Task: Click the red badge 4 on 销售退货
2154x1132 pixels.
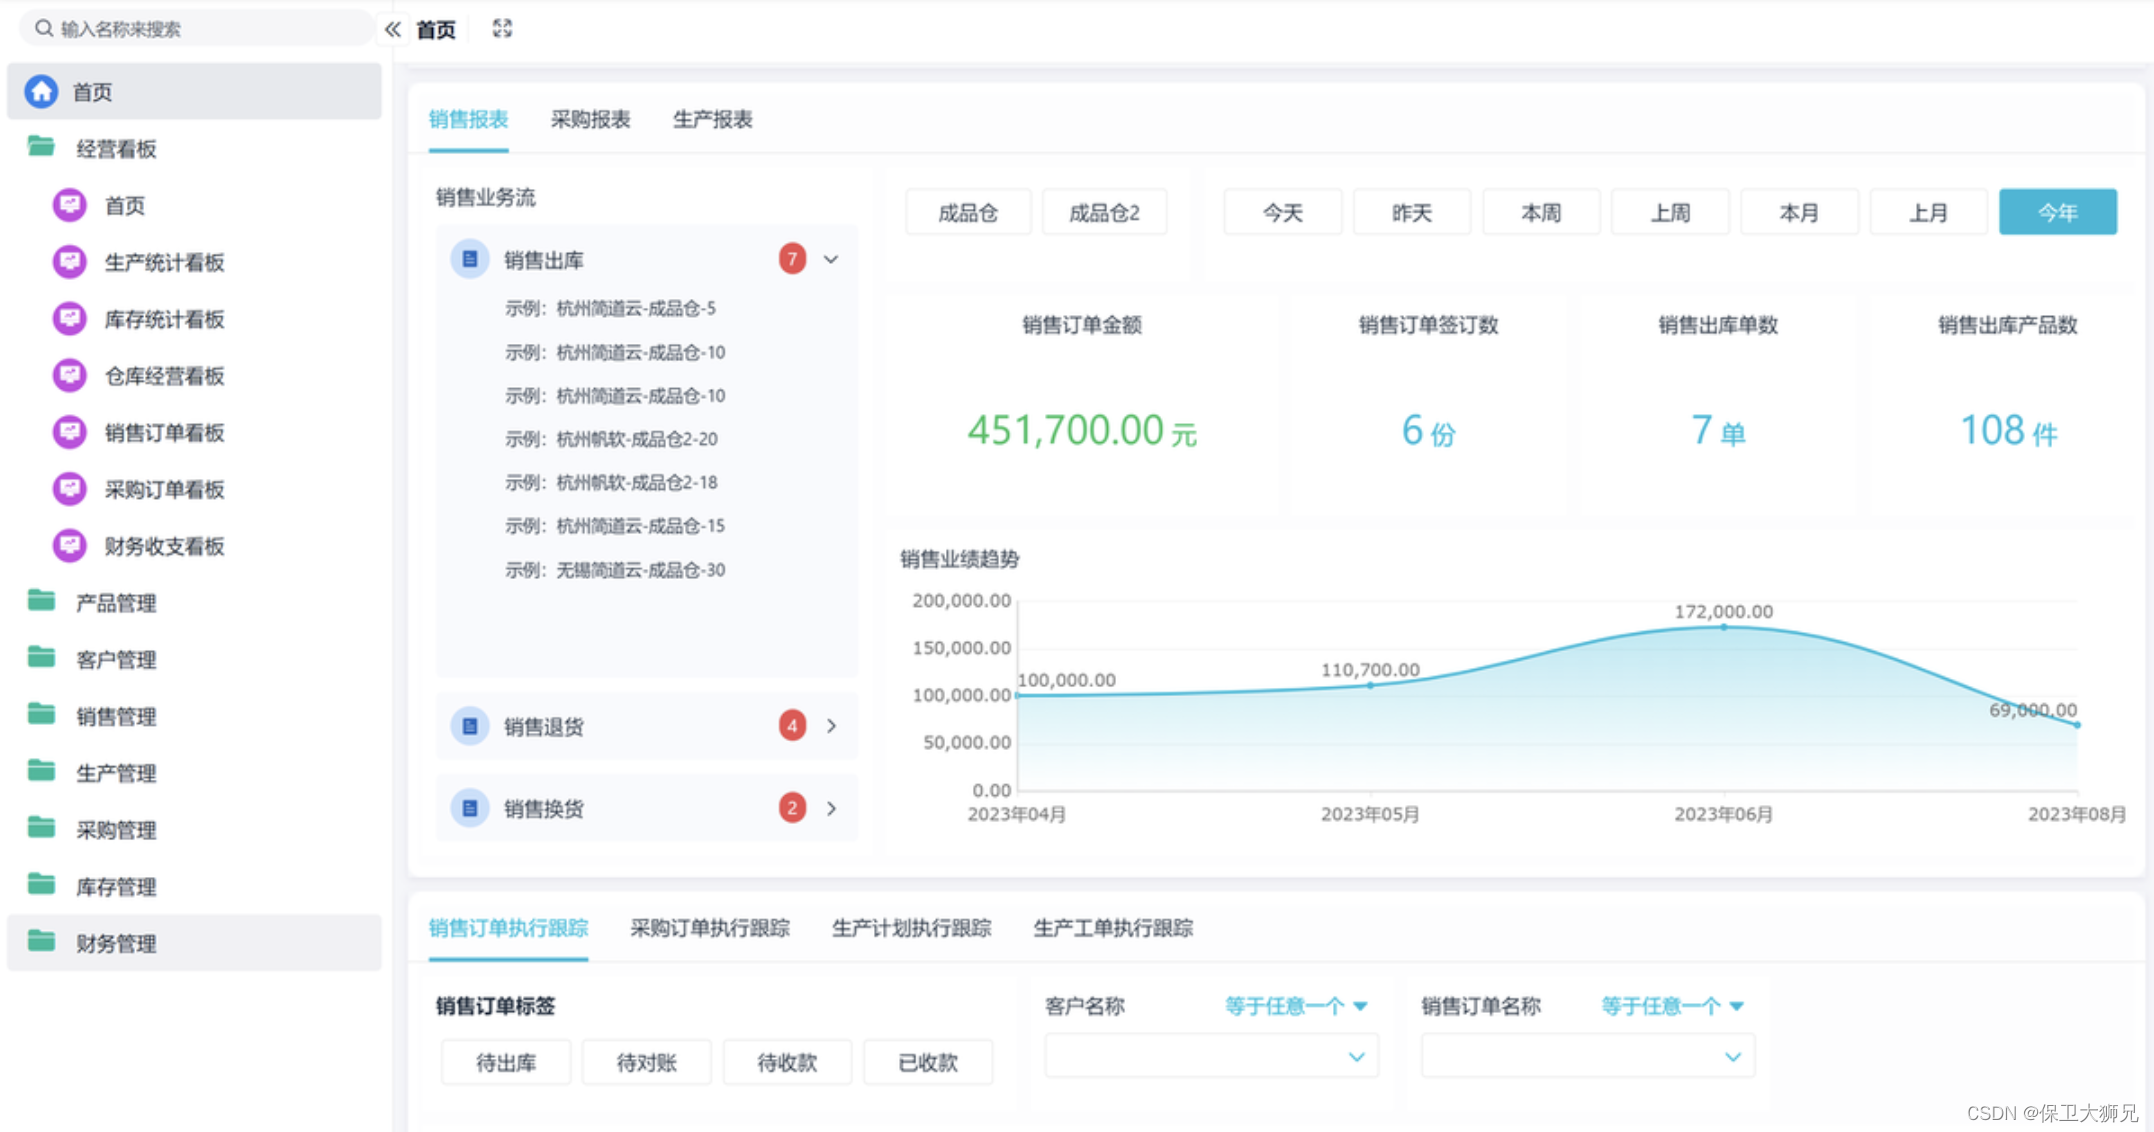Action: (792, 726)
